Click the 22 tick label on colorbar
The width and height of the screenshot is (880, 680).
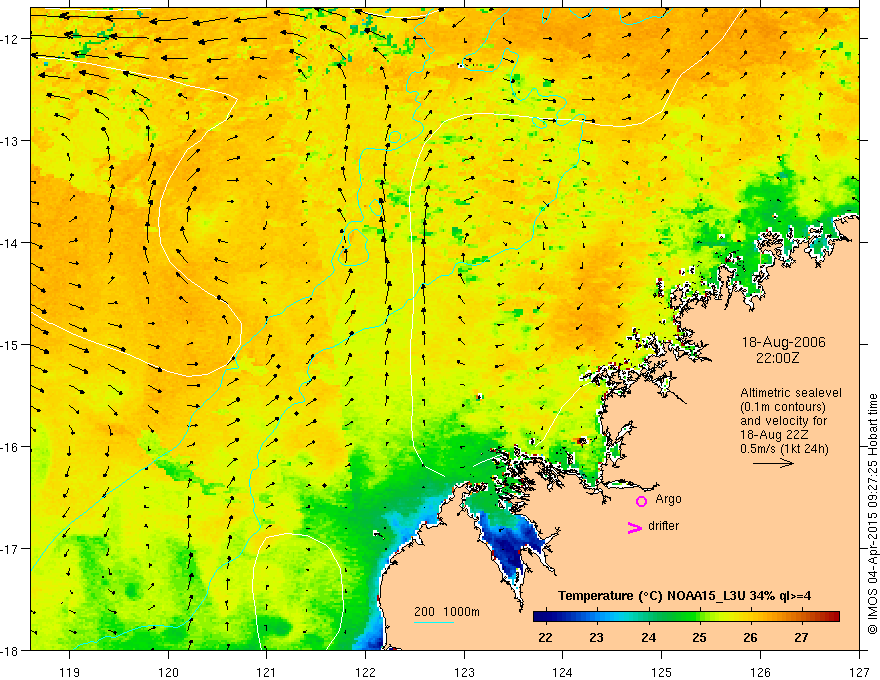pos(545,638)
